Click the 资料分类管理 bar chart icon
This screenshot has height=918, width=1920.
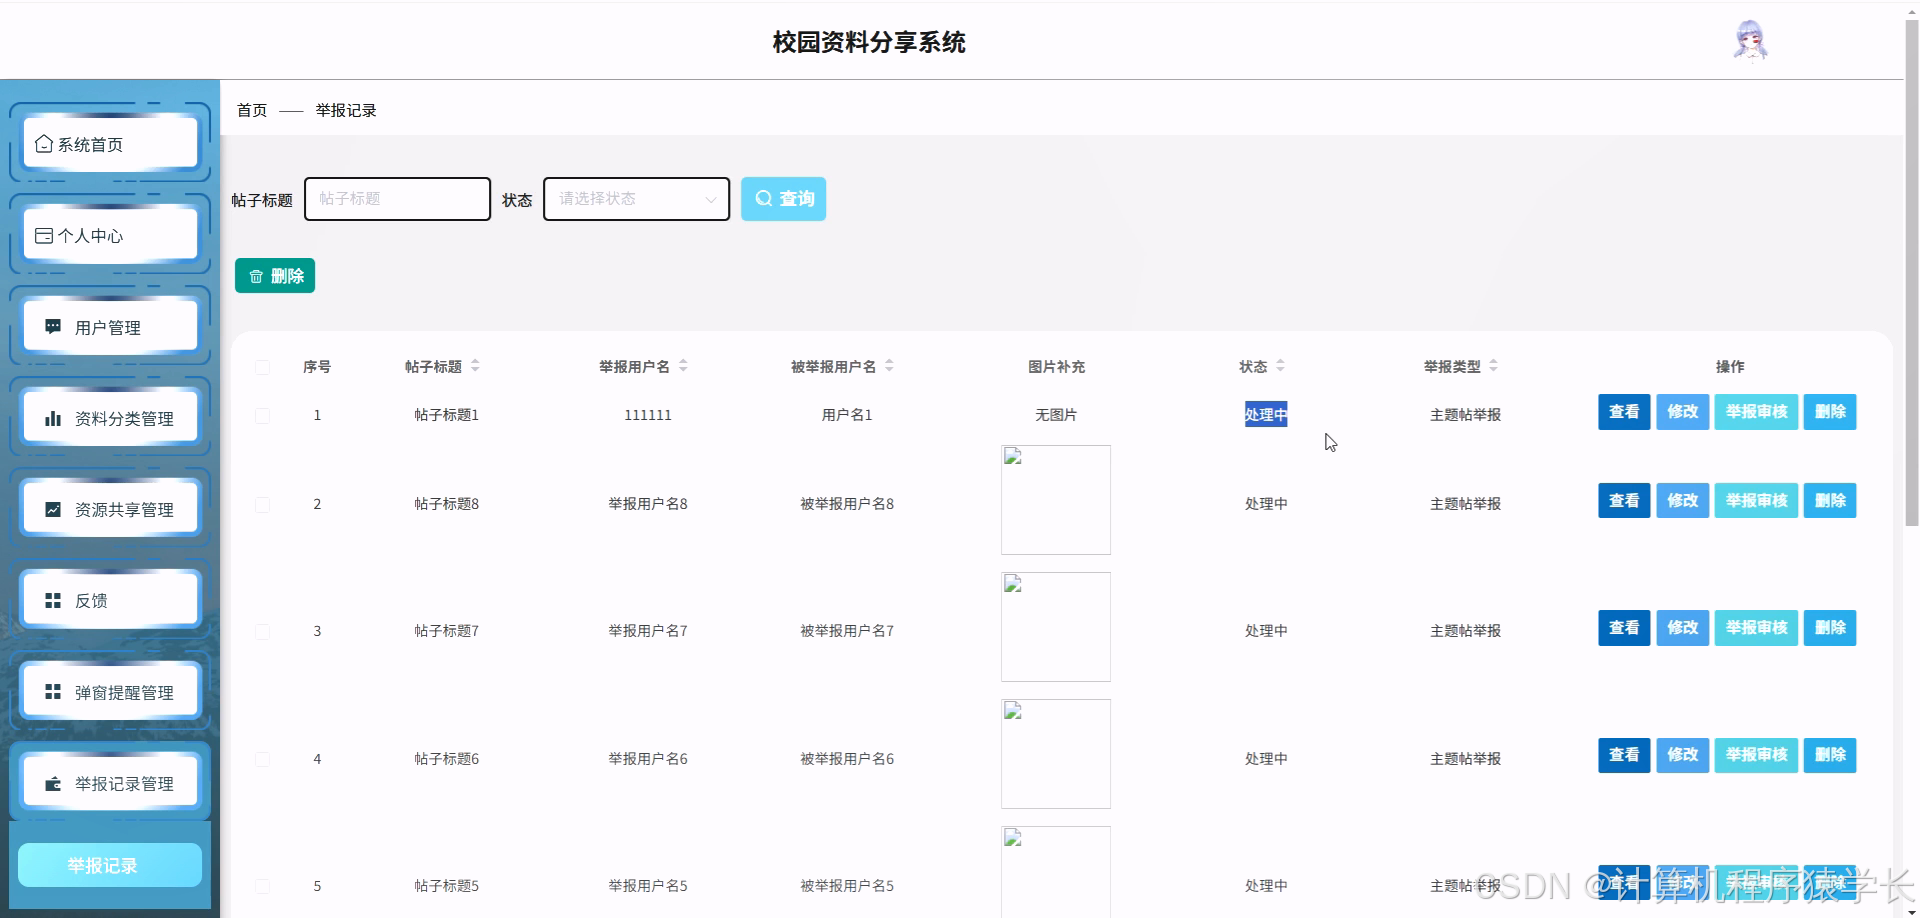(x=53, y=417)
